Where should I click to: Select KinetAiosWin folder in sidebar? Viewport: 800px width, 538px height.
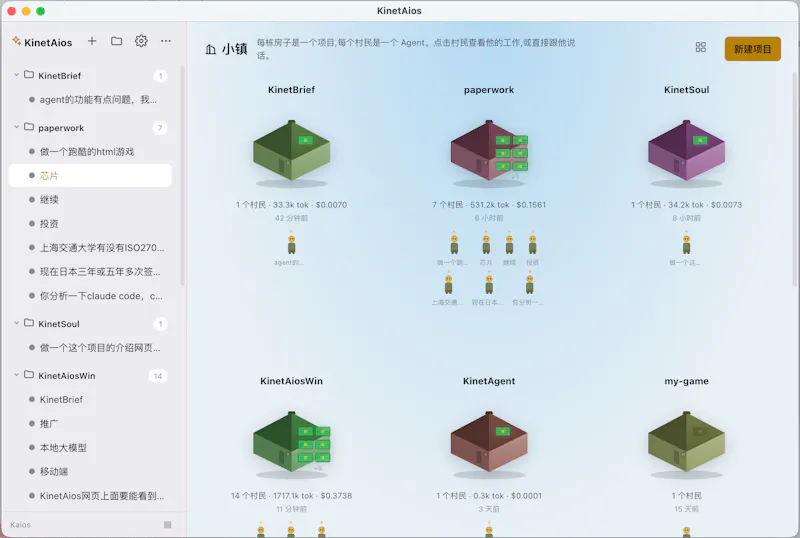[x=90, y=376]
